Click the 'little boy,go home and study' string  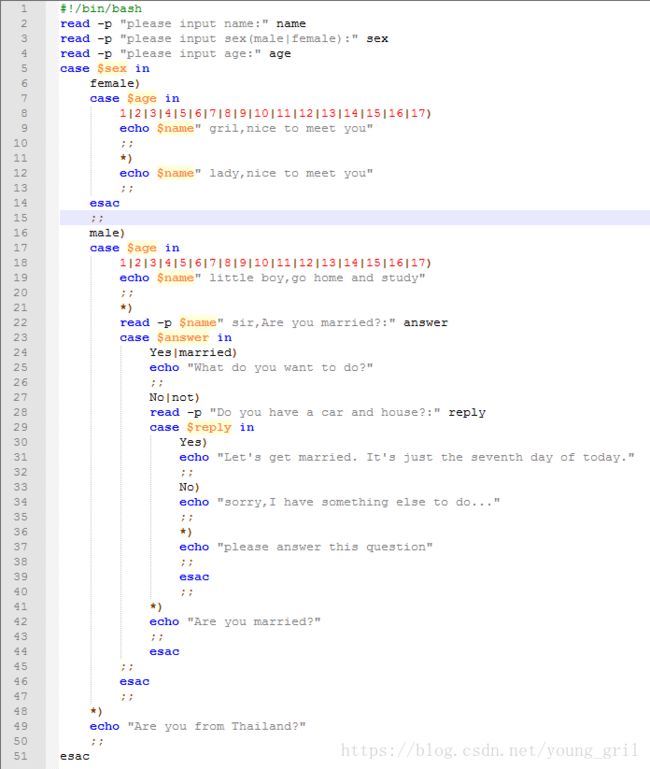point(310,278)
